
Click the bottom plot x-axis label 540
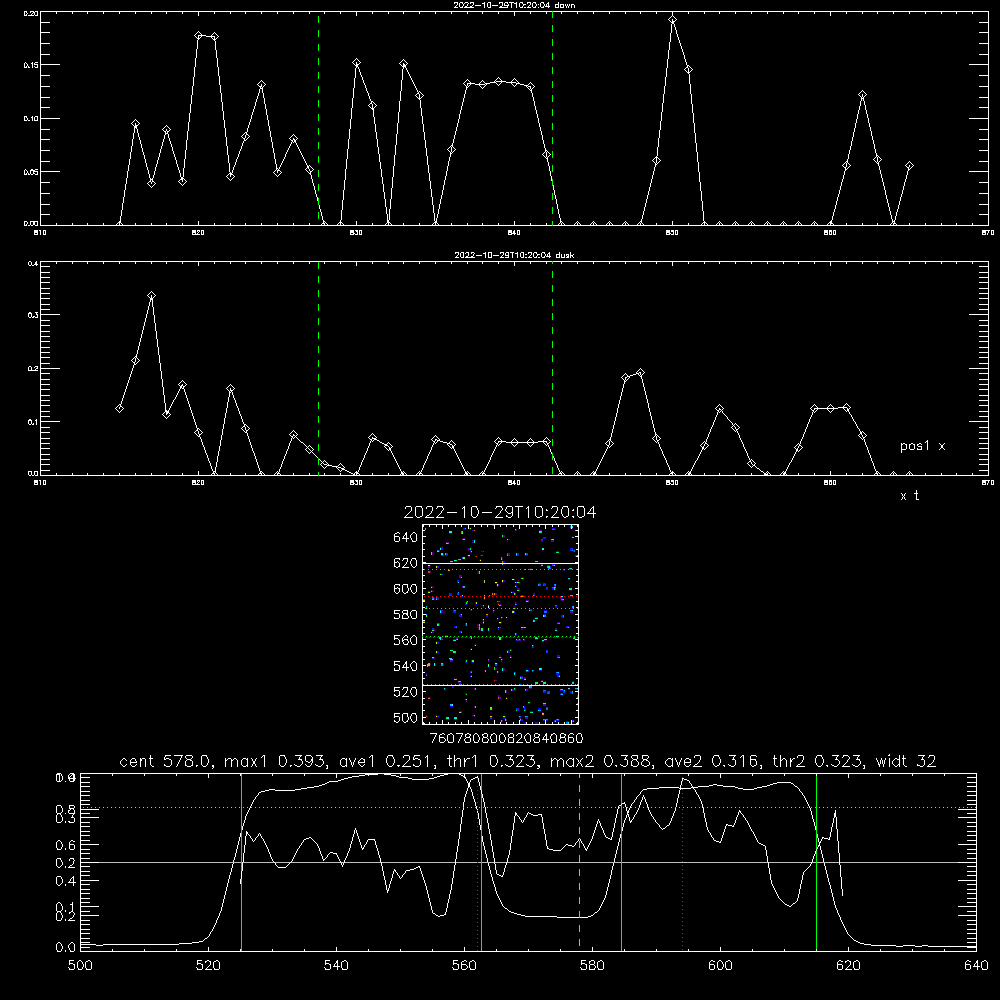click(336, 966)
